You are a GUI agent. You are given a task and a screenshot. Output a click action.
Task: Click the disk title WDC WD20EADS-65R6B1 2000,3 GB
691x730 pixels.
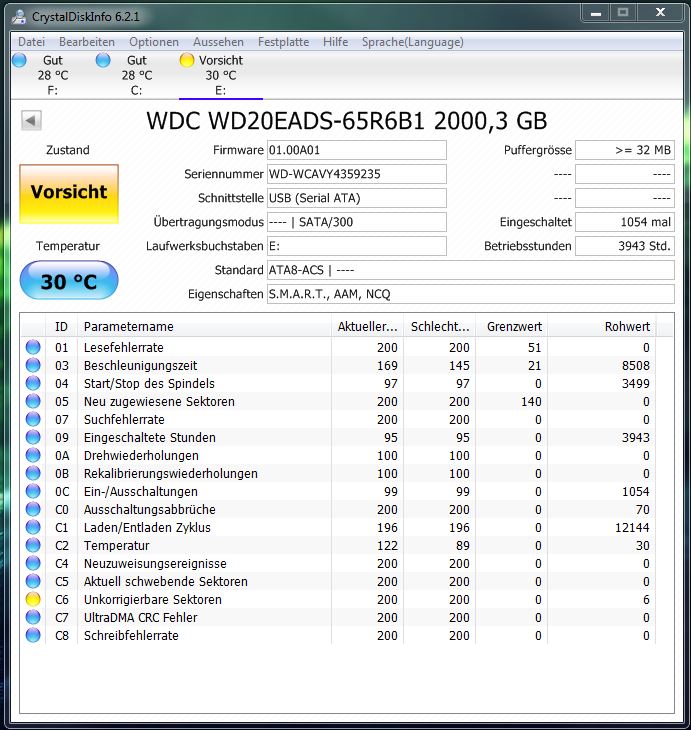click(346, 121)
